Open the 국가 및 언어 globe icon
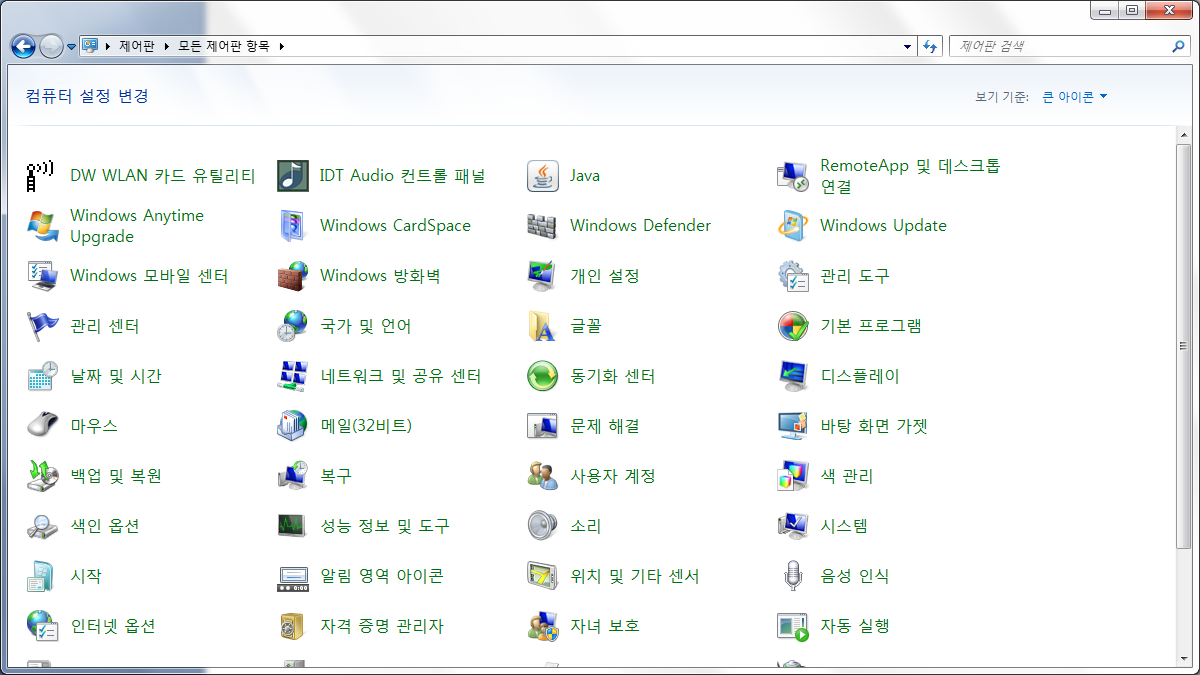 [x=293, y=326]
